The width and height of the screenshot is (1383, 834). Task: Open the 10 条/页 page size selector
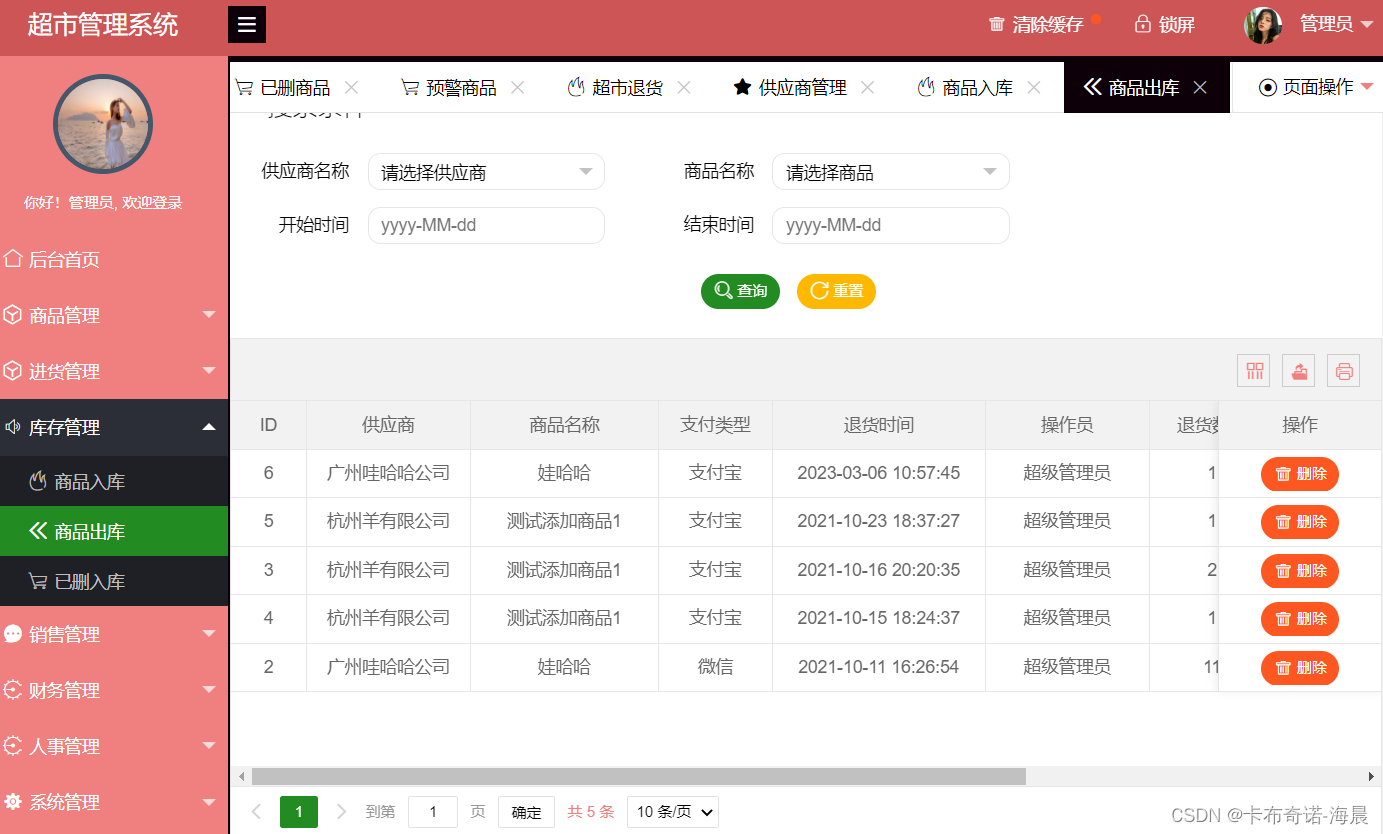coord(673,812)
